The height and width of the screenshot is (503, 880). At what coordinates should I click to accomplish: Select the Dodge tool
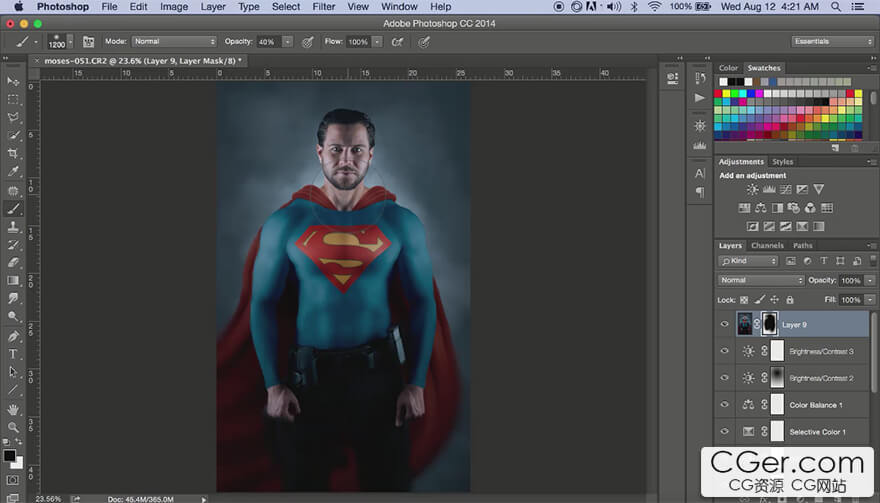pos(12,316)
